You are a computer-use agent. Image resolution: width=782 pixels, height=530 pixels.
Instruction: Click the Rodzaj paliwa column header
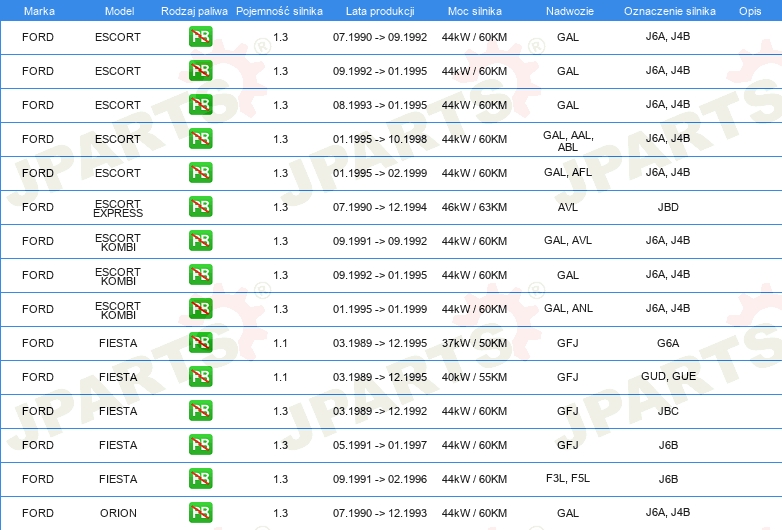click(194, 11)
